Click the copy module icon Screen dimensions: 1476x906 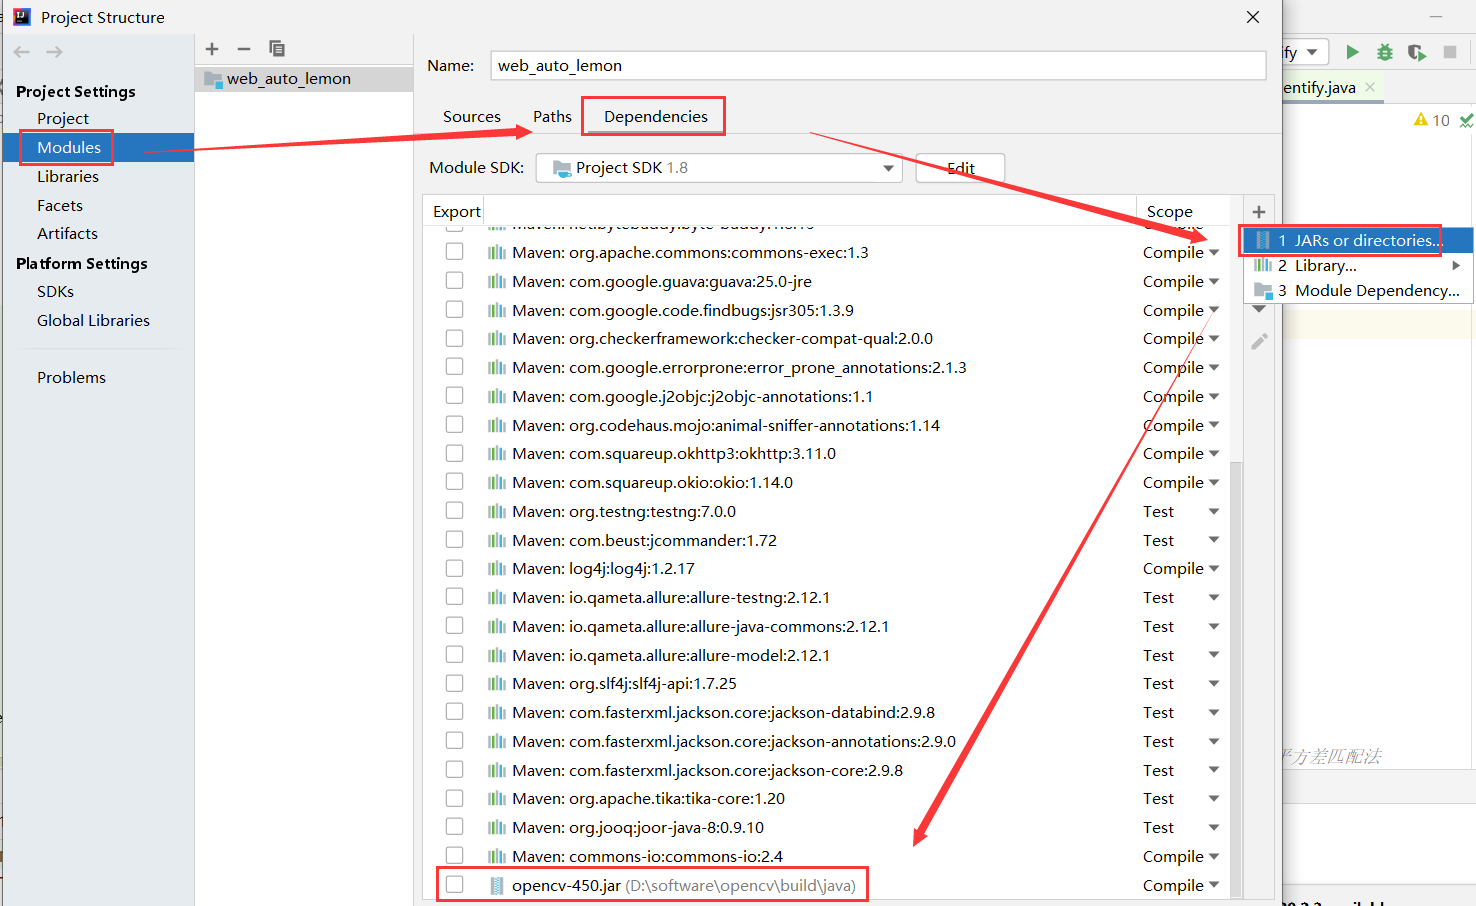click(x=277, y=49)
